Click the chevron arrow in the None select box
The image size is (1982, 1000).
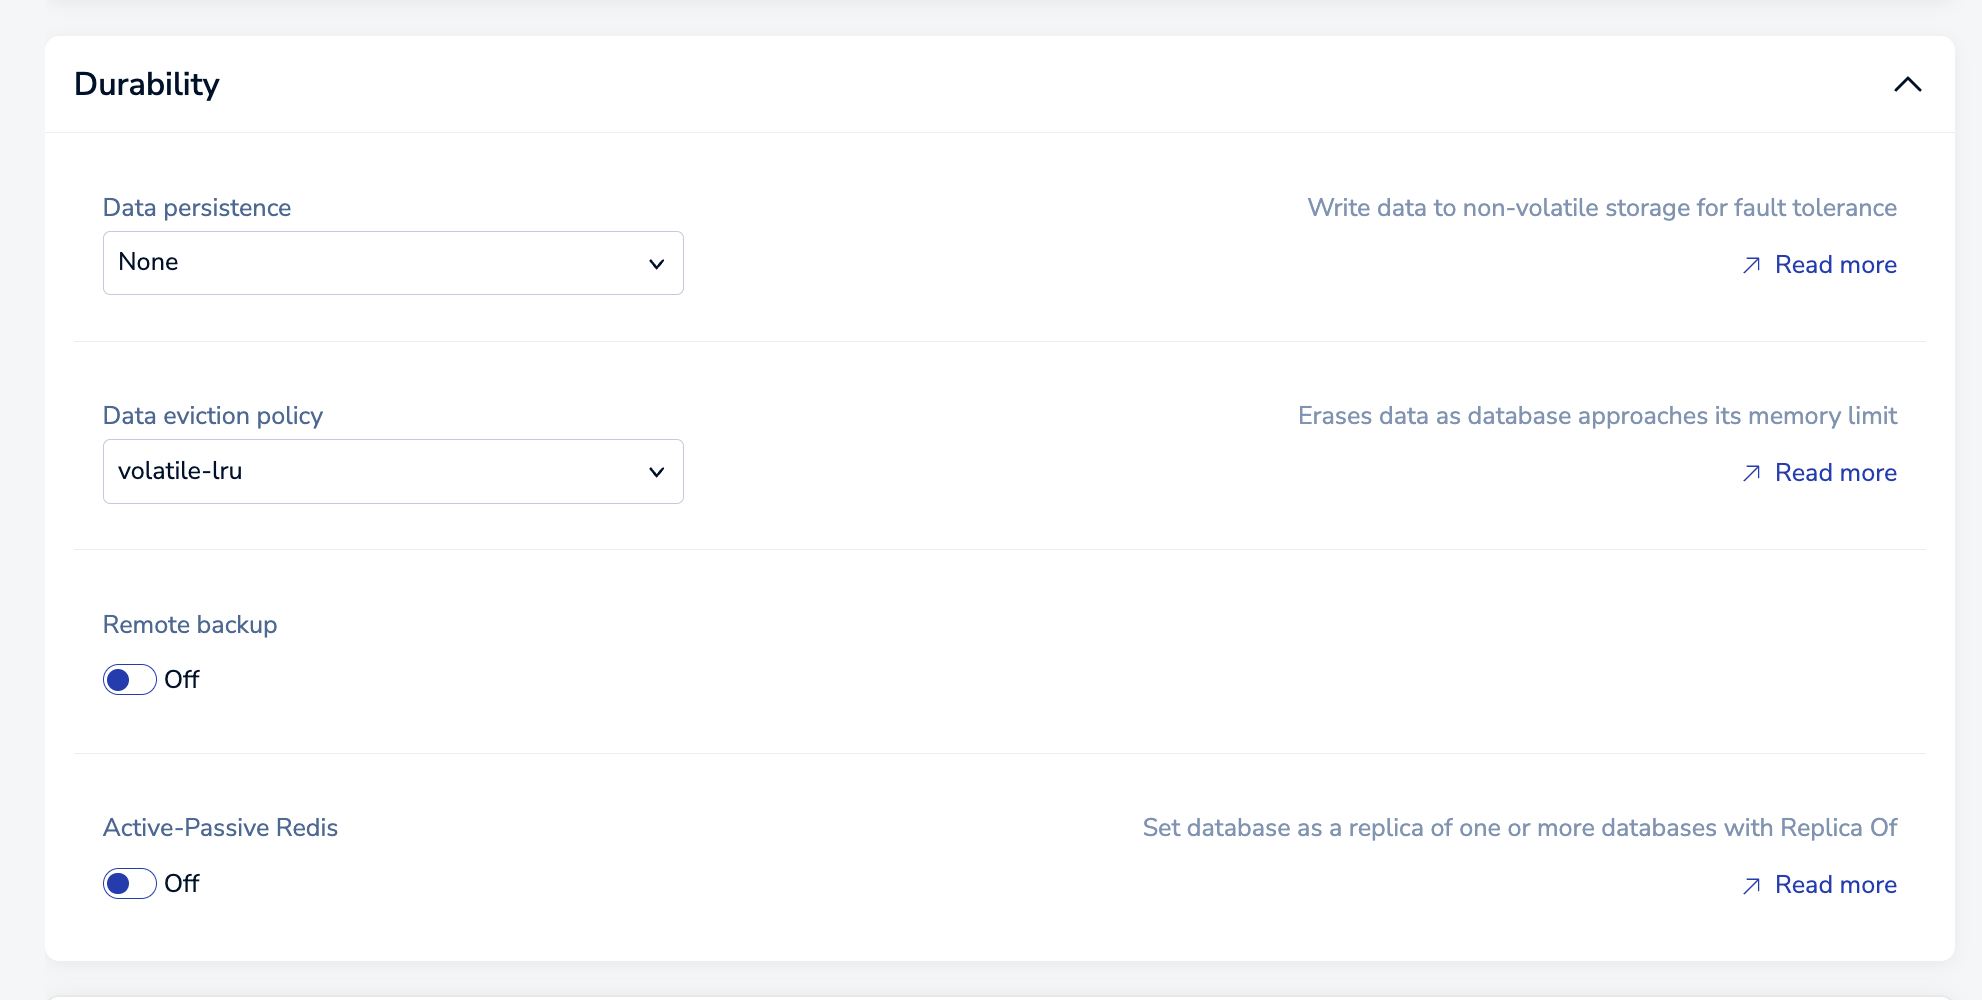click(x=656, y=264)
